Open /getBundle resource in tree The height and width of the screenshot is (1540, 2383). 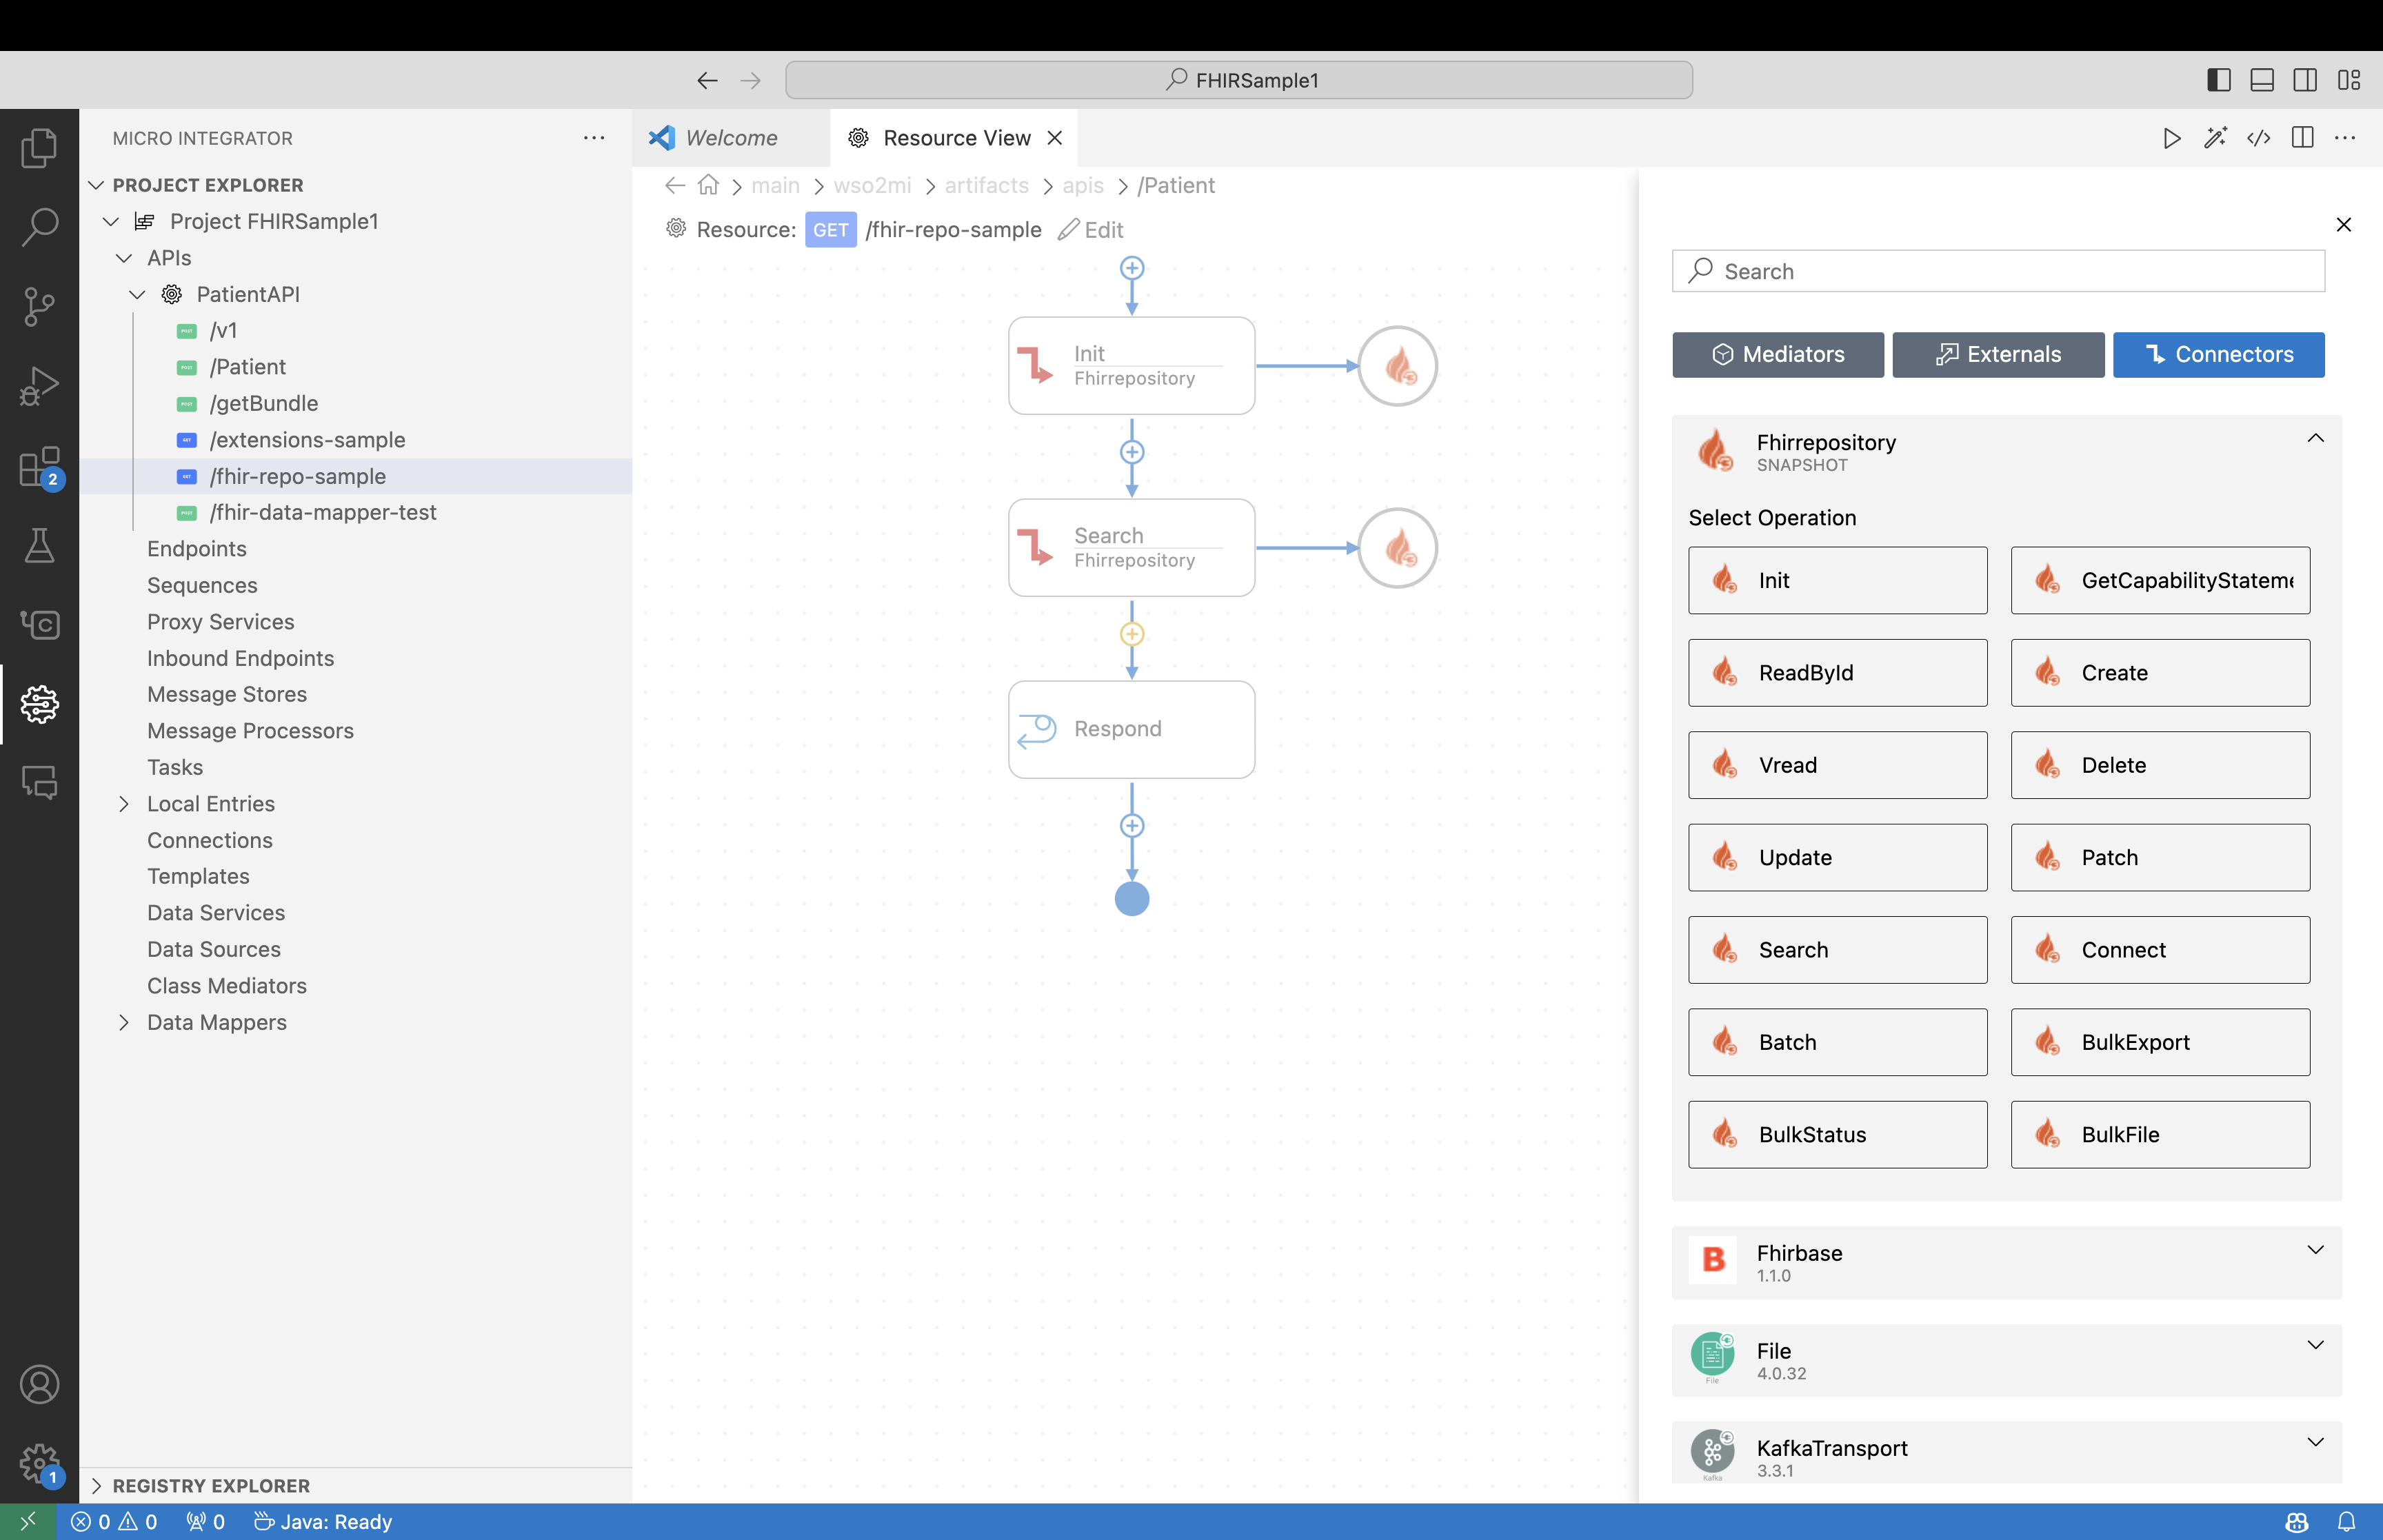[x=264, y=403]
